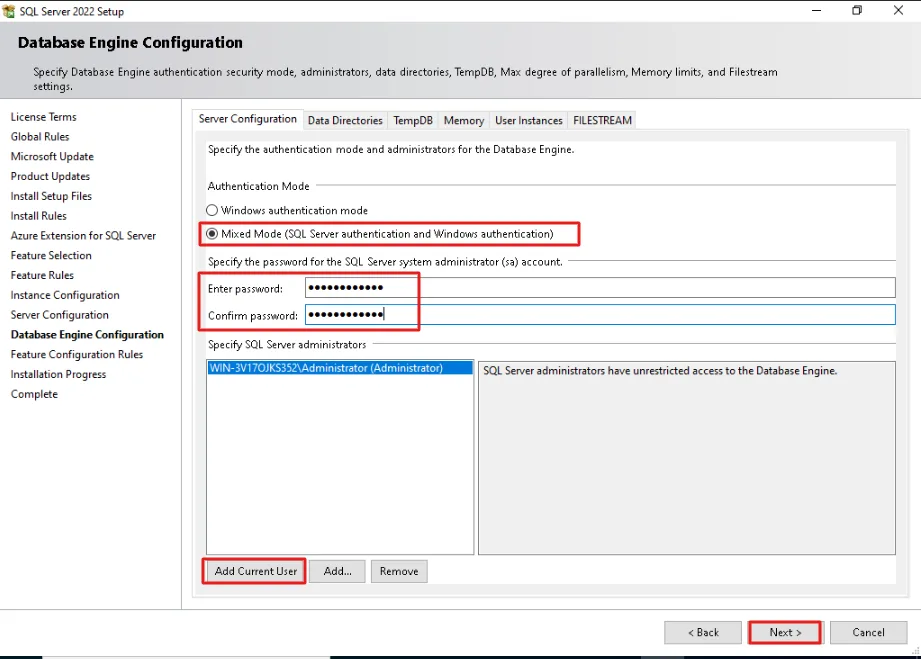The height and width of the screenshot is (659, 921).
Task: Click the SQL Server Setup title bar icon
Action: (9, 11)
